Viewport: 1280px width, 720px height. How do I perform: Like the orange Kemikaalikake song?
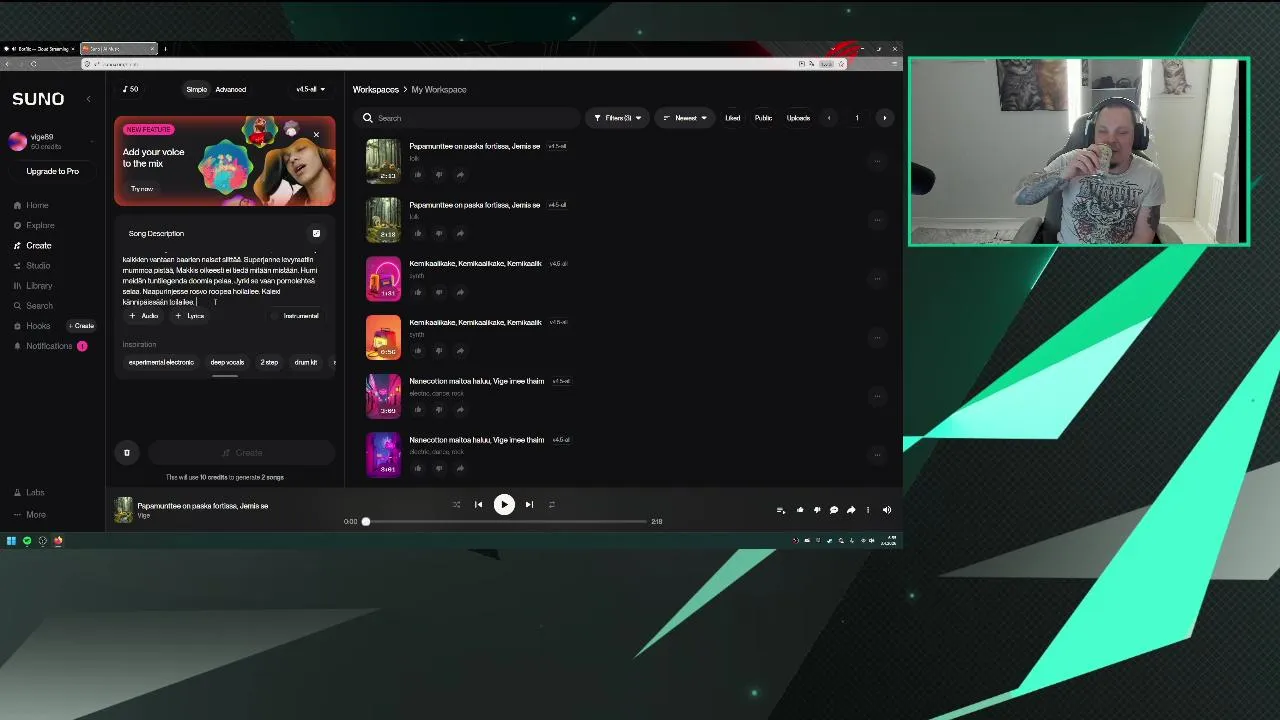(418, 351)
